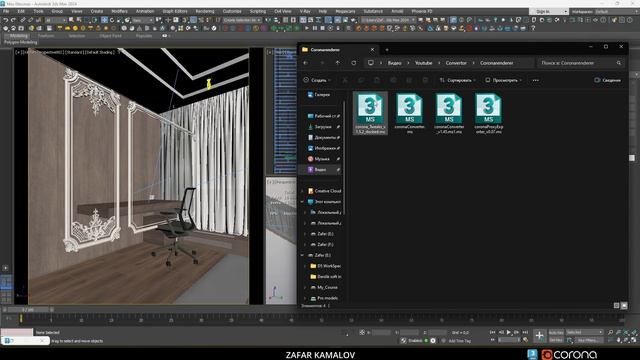The height and width of the screenshot is (360, 640).
Task: Click the animation Play button
Action: pos(509,333)
